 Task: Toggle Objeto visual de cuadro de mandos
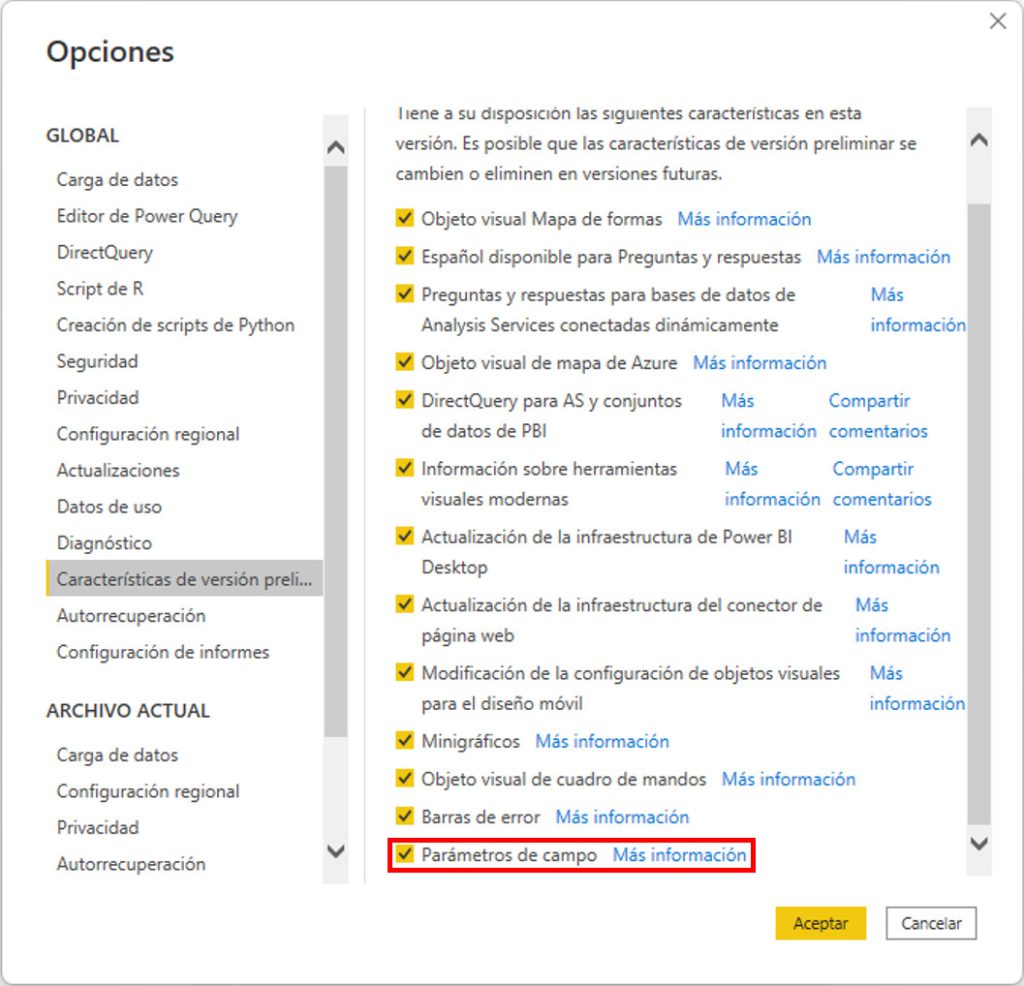click(x=405, y=778)
